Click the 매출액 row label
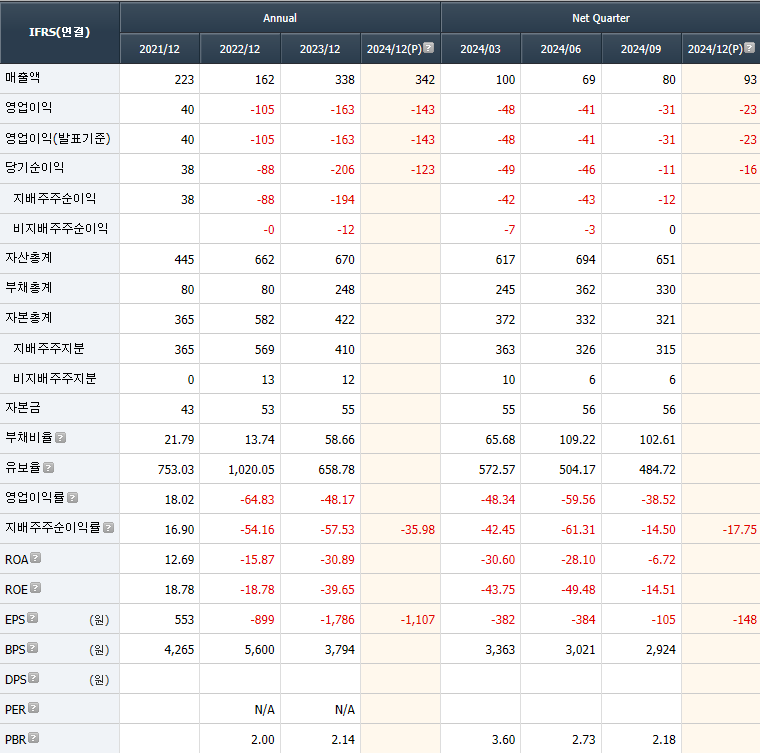 tap(23, 78)
